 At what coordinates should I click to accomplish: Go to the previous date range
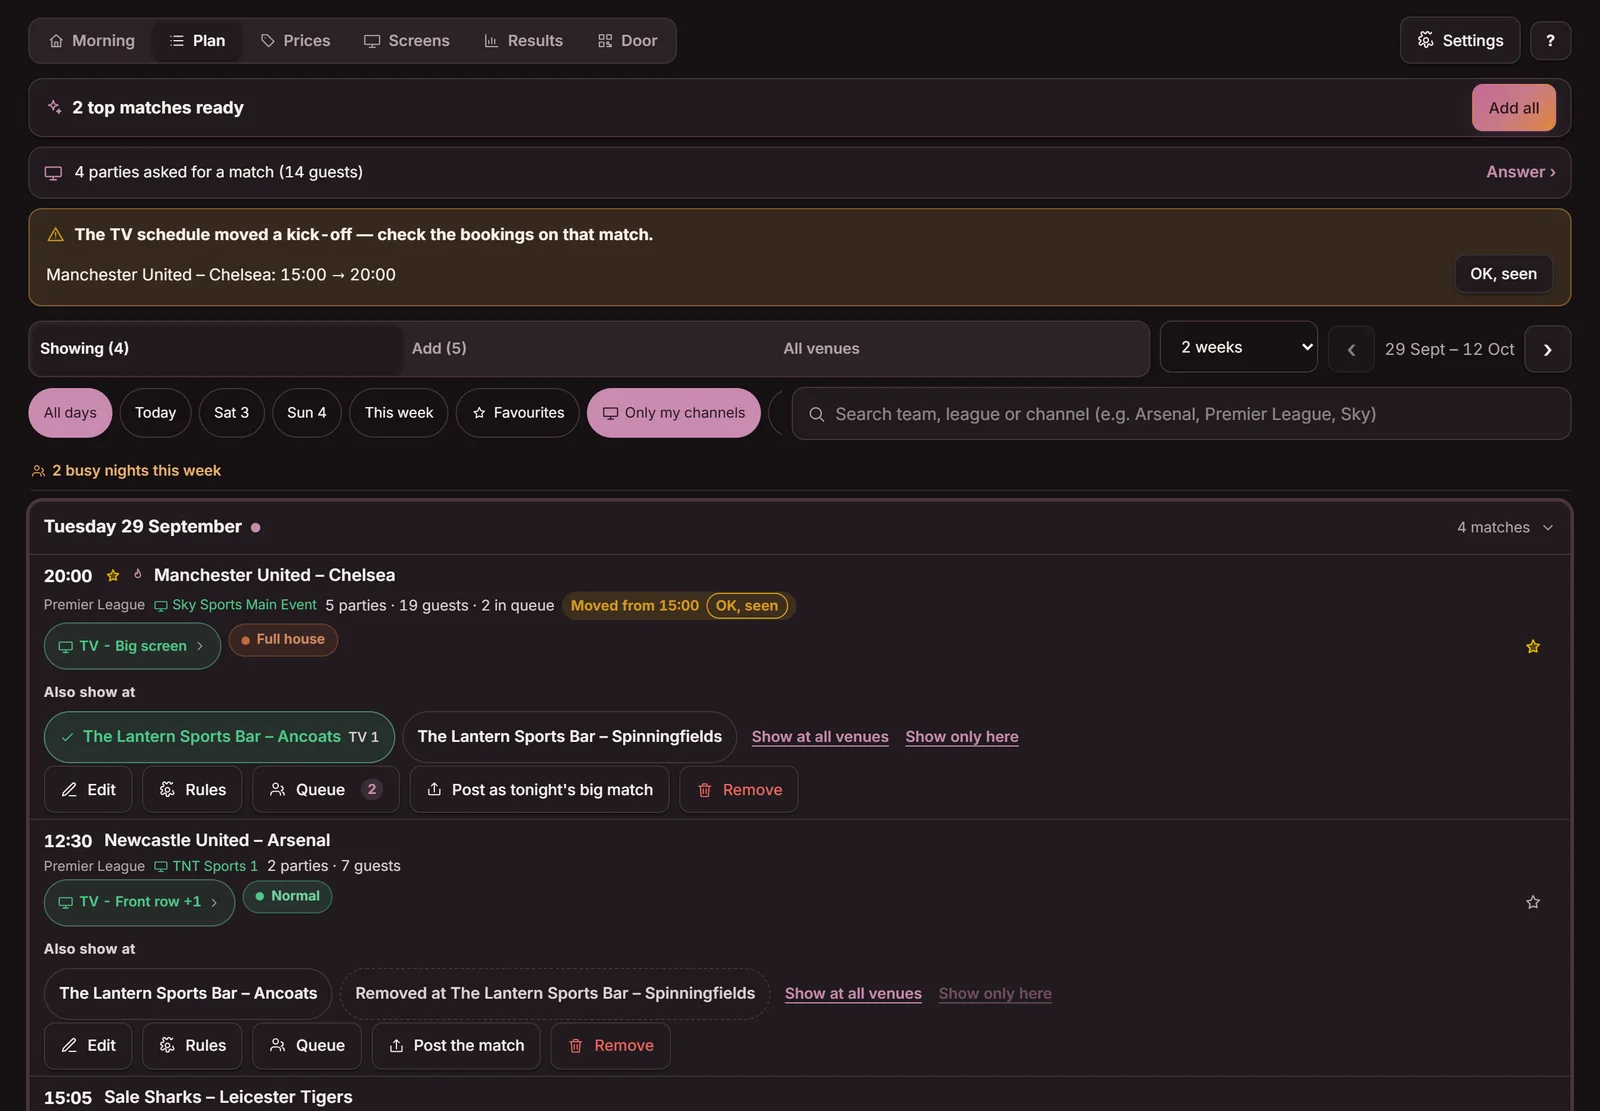[x=1351, y=349]
